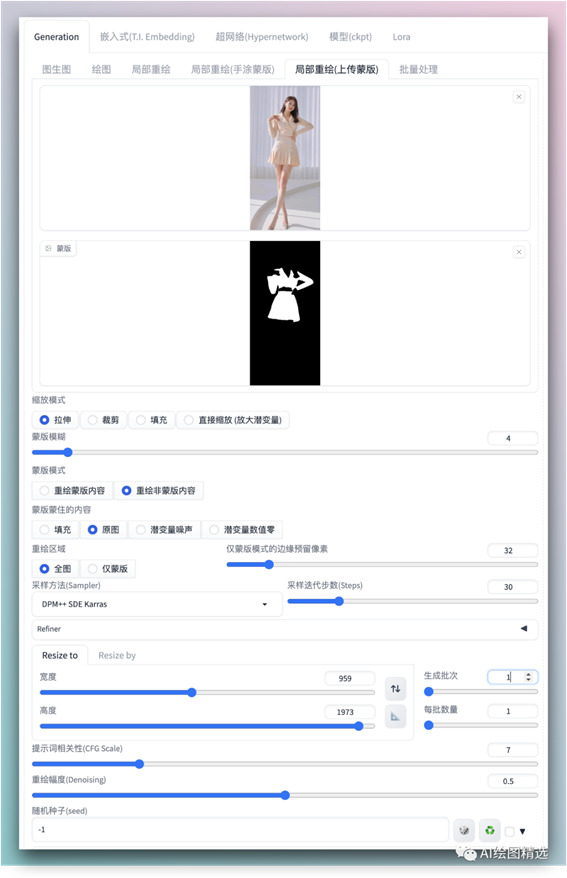Click the 随机种子 seed input field
This screenshot has width=567, height=878.
click(x=241, y=830)
